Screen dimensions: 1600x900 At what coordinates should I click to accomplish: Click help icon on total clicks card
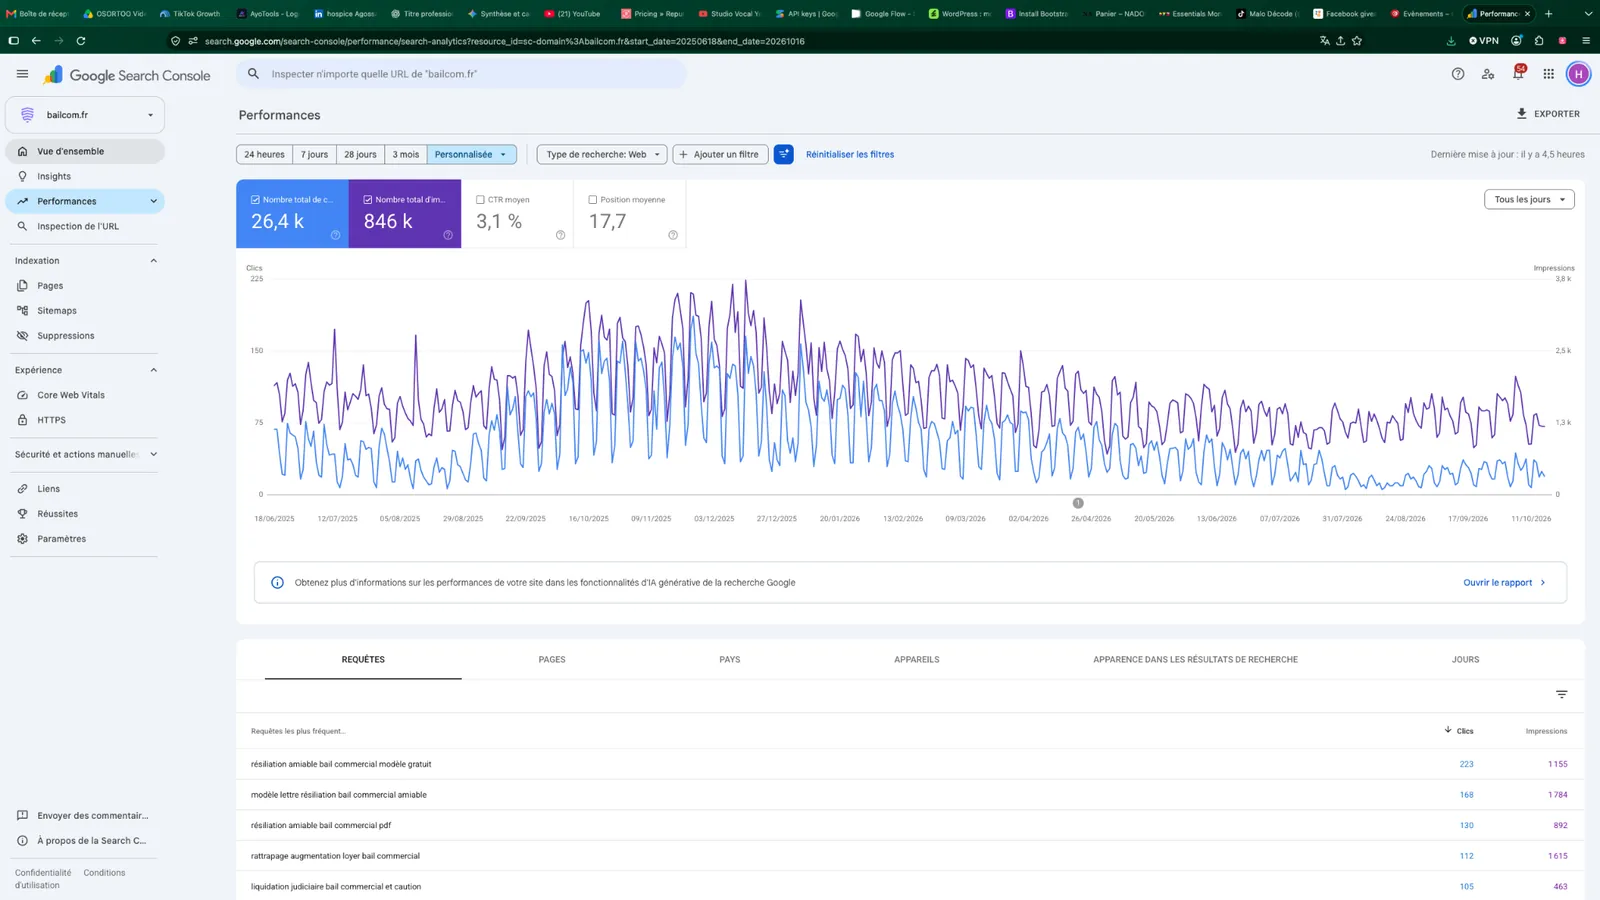click(335, 235)
